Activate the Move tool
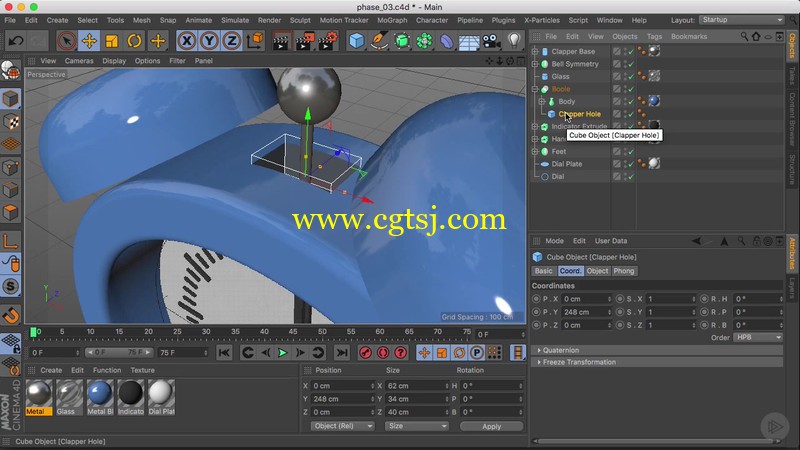Screen dimensions: 800x450 89,40
